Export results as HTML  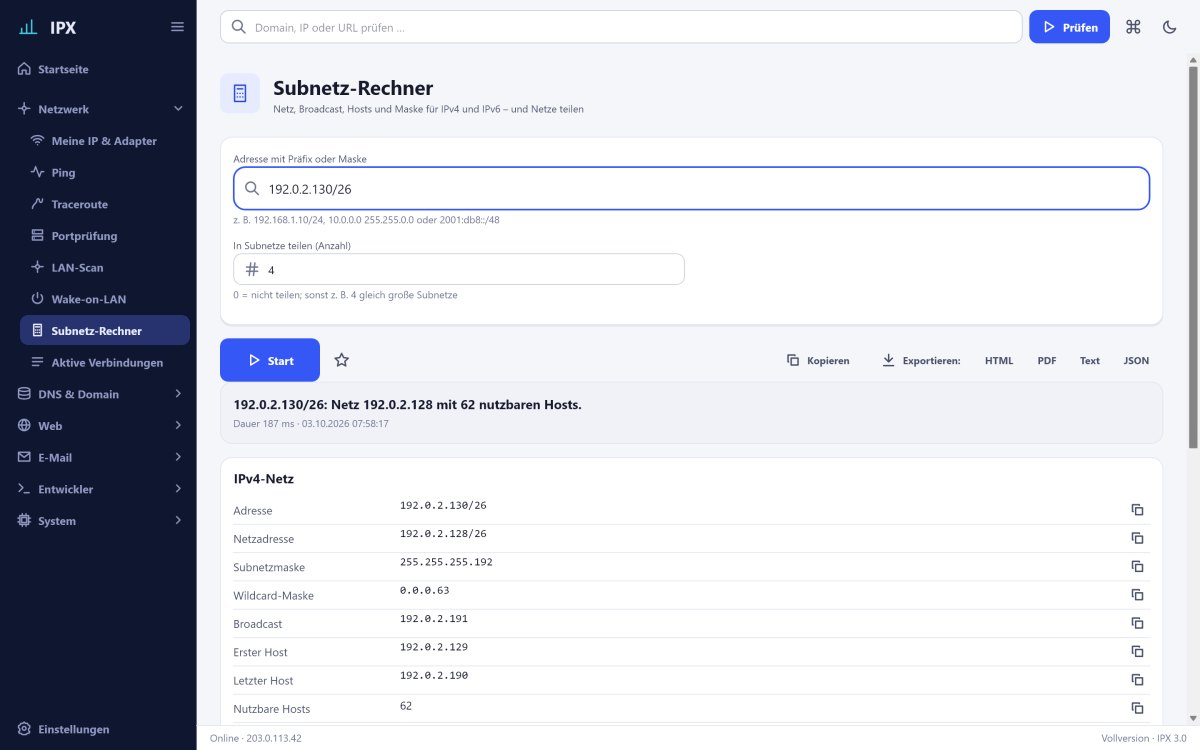(999, 360)
